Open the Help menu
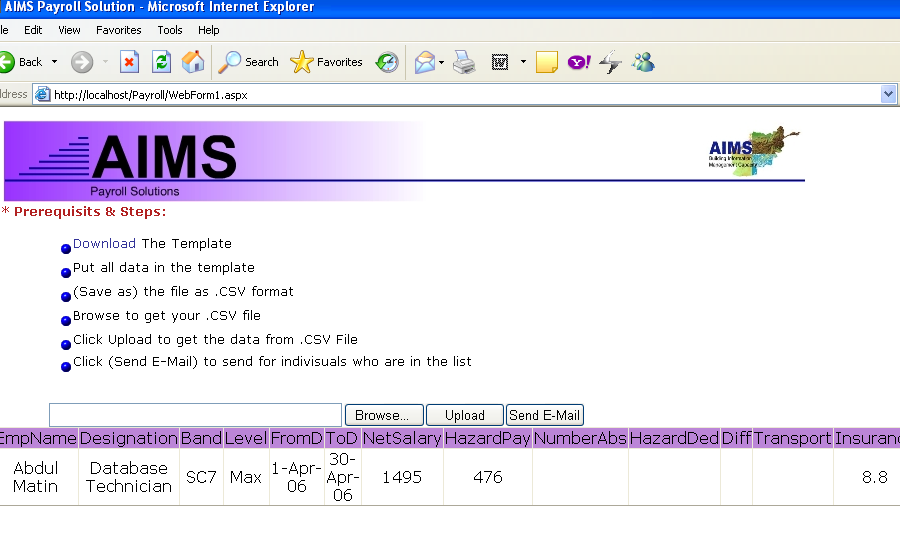The image size is (900, 555). click(208, 30)
